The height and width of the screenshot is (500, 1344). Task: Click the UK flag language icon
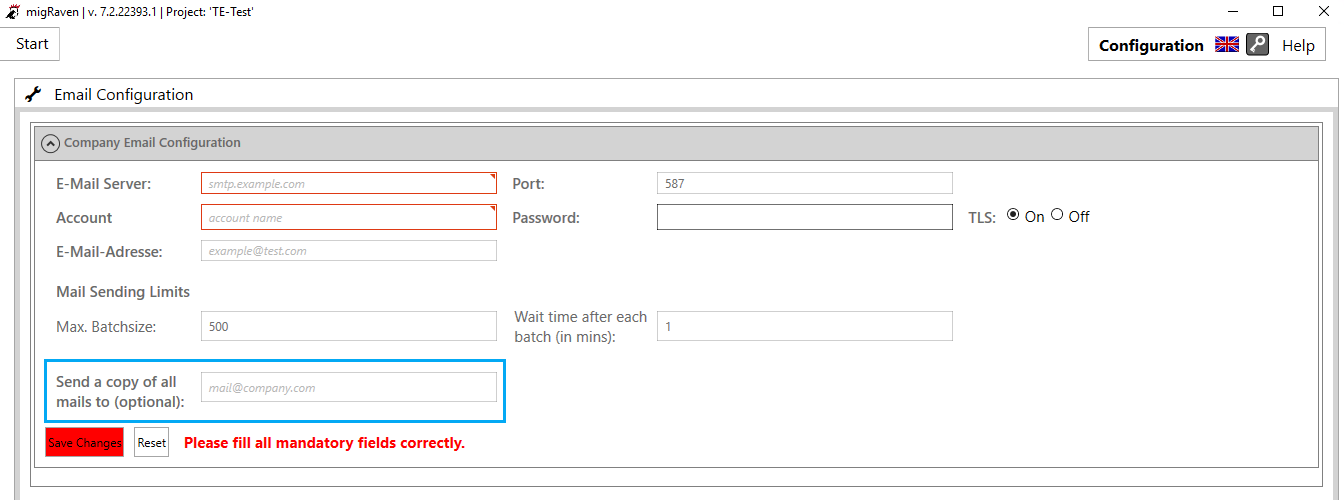pyautogui.click(x=1227, y=45)
